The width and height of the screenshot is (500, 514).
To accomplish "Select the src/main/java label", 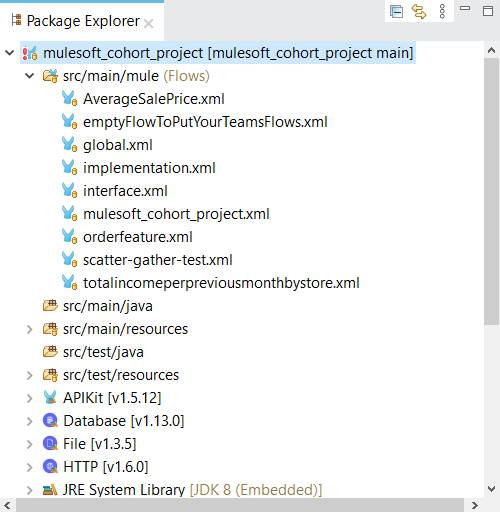I will coord(108,306).
